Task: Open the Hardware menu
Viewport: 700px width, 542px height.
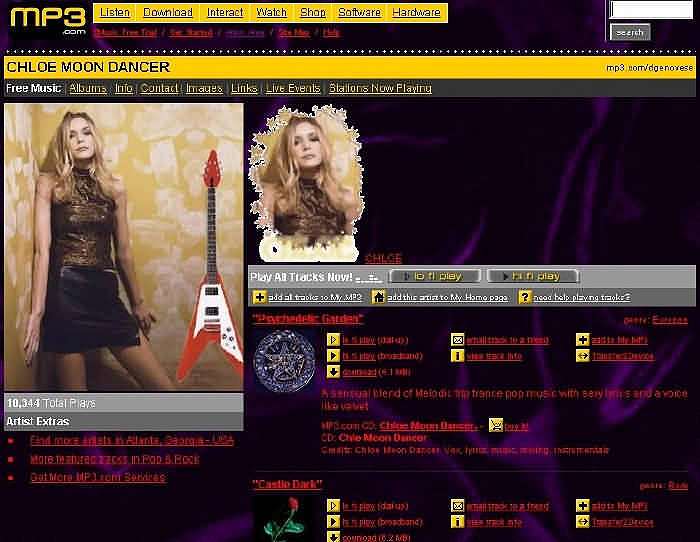Action: tap(416, 13)
